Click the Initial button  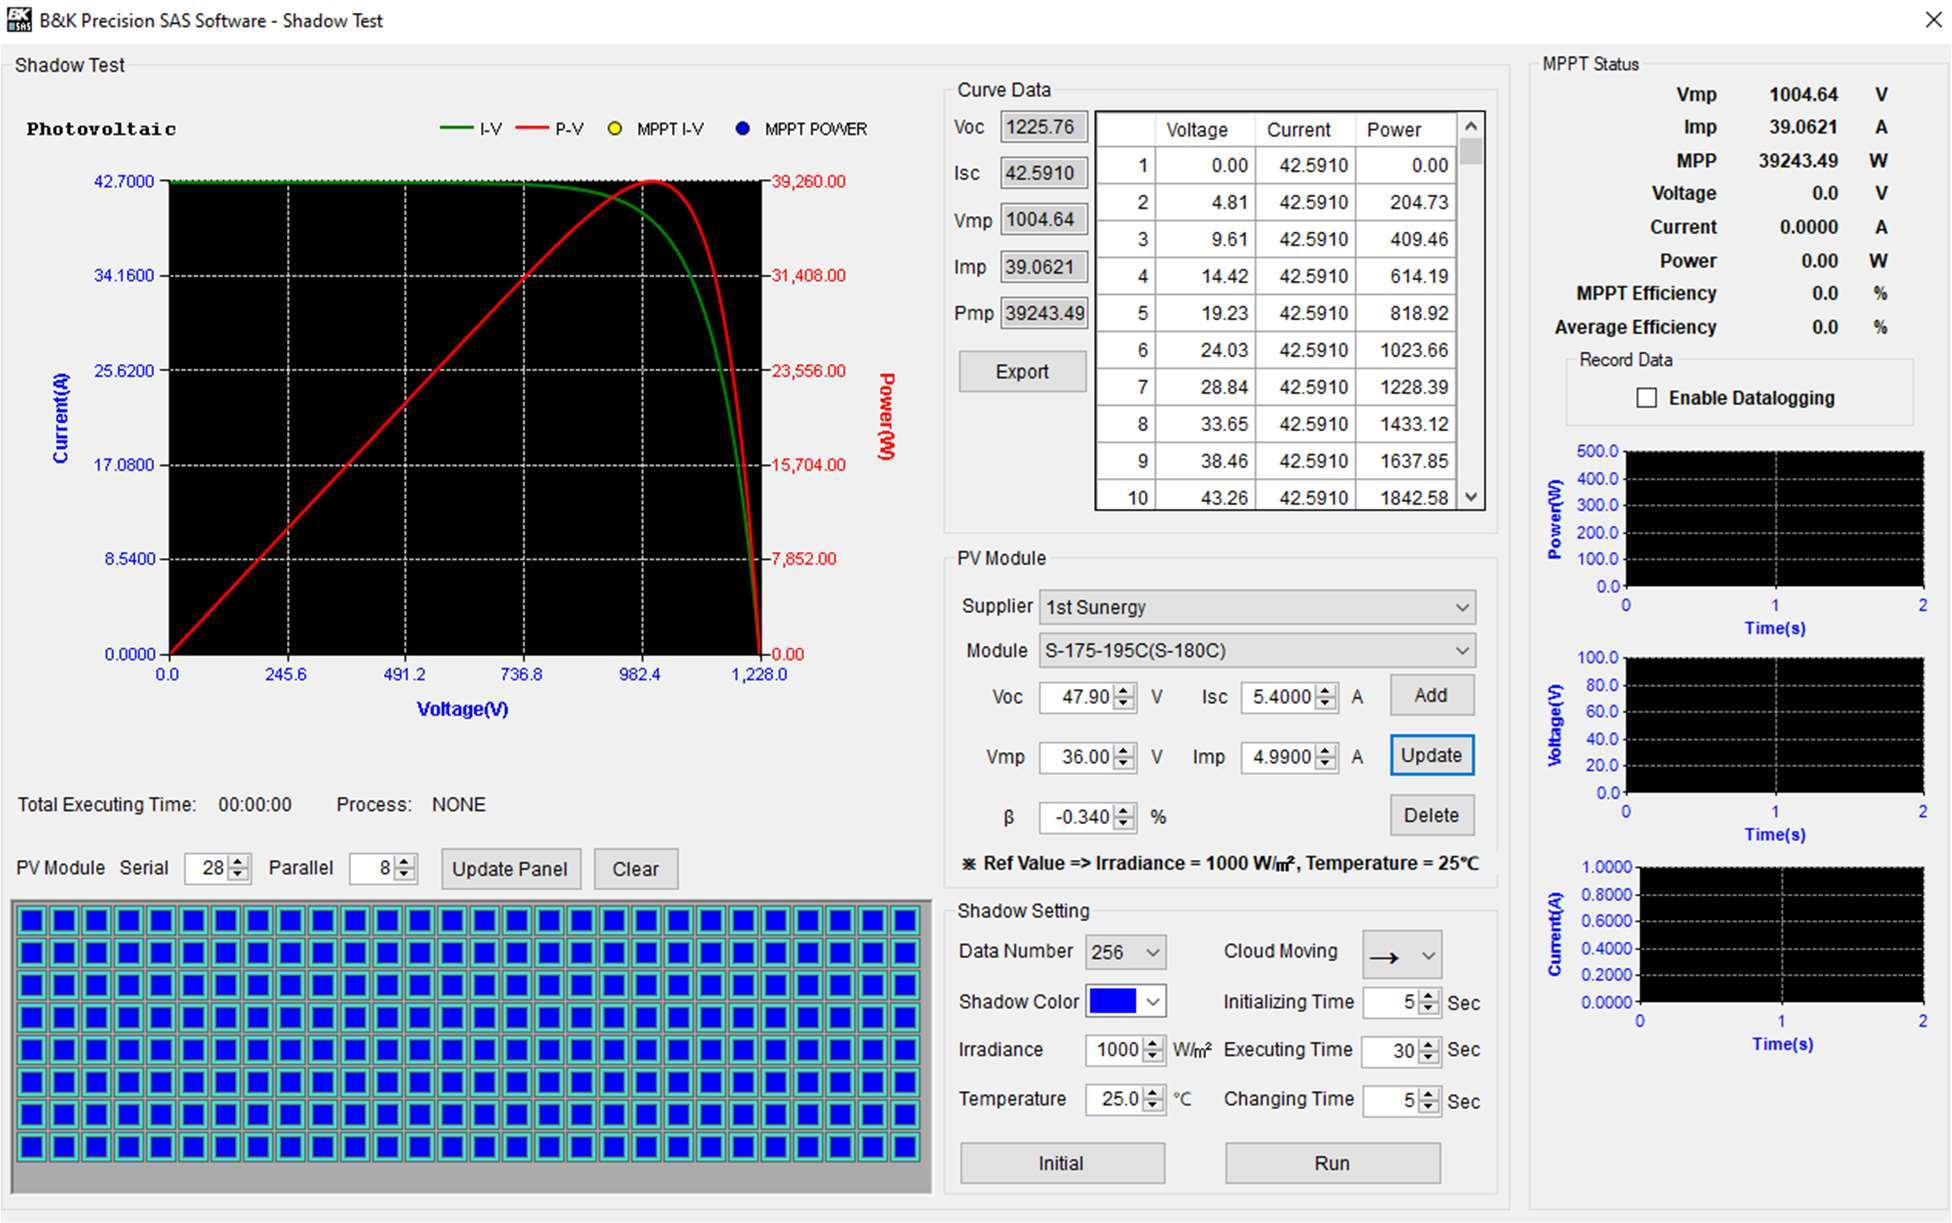coord(1062,1163)
